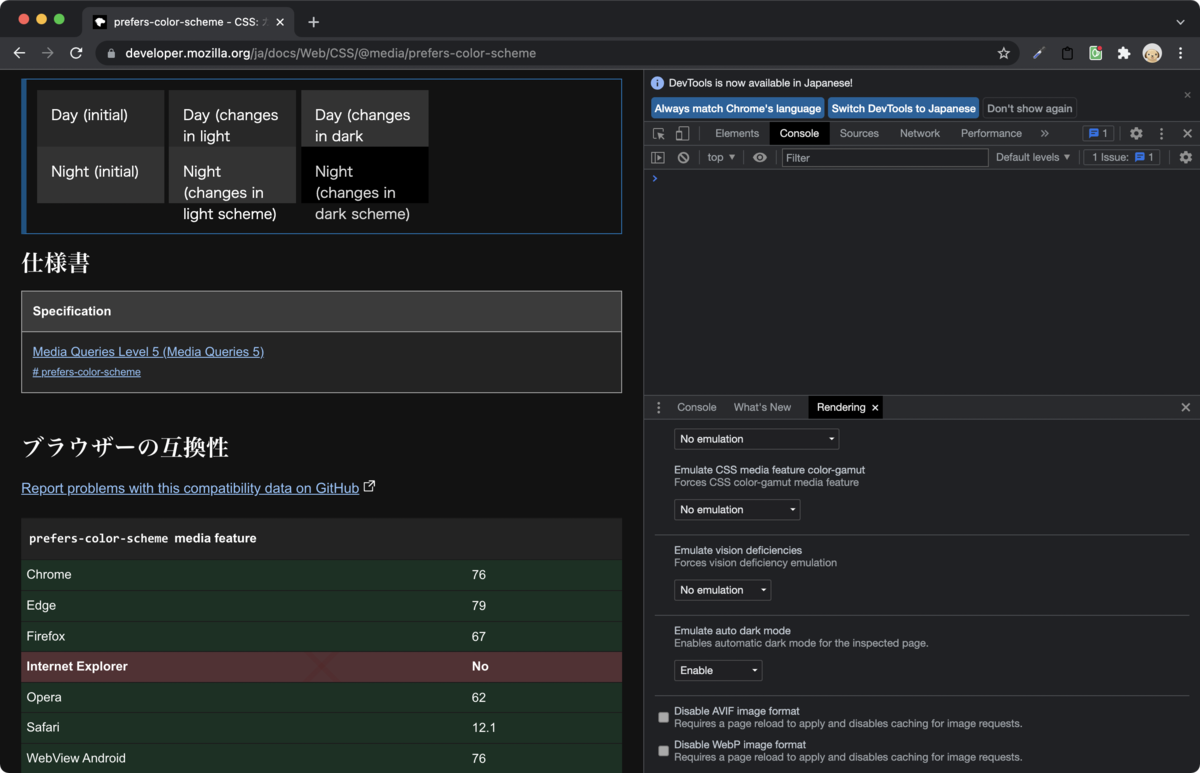The image size is (1200, 773).
Task: Click the profile avatar icon
Action: tap(1152, 53)
